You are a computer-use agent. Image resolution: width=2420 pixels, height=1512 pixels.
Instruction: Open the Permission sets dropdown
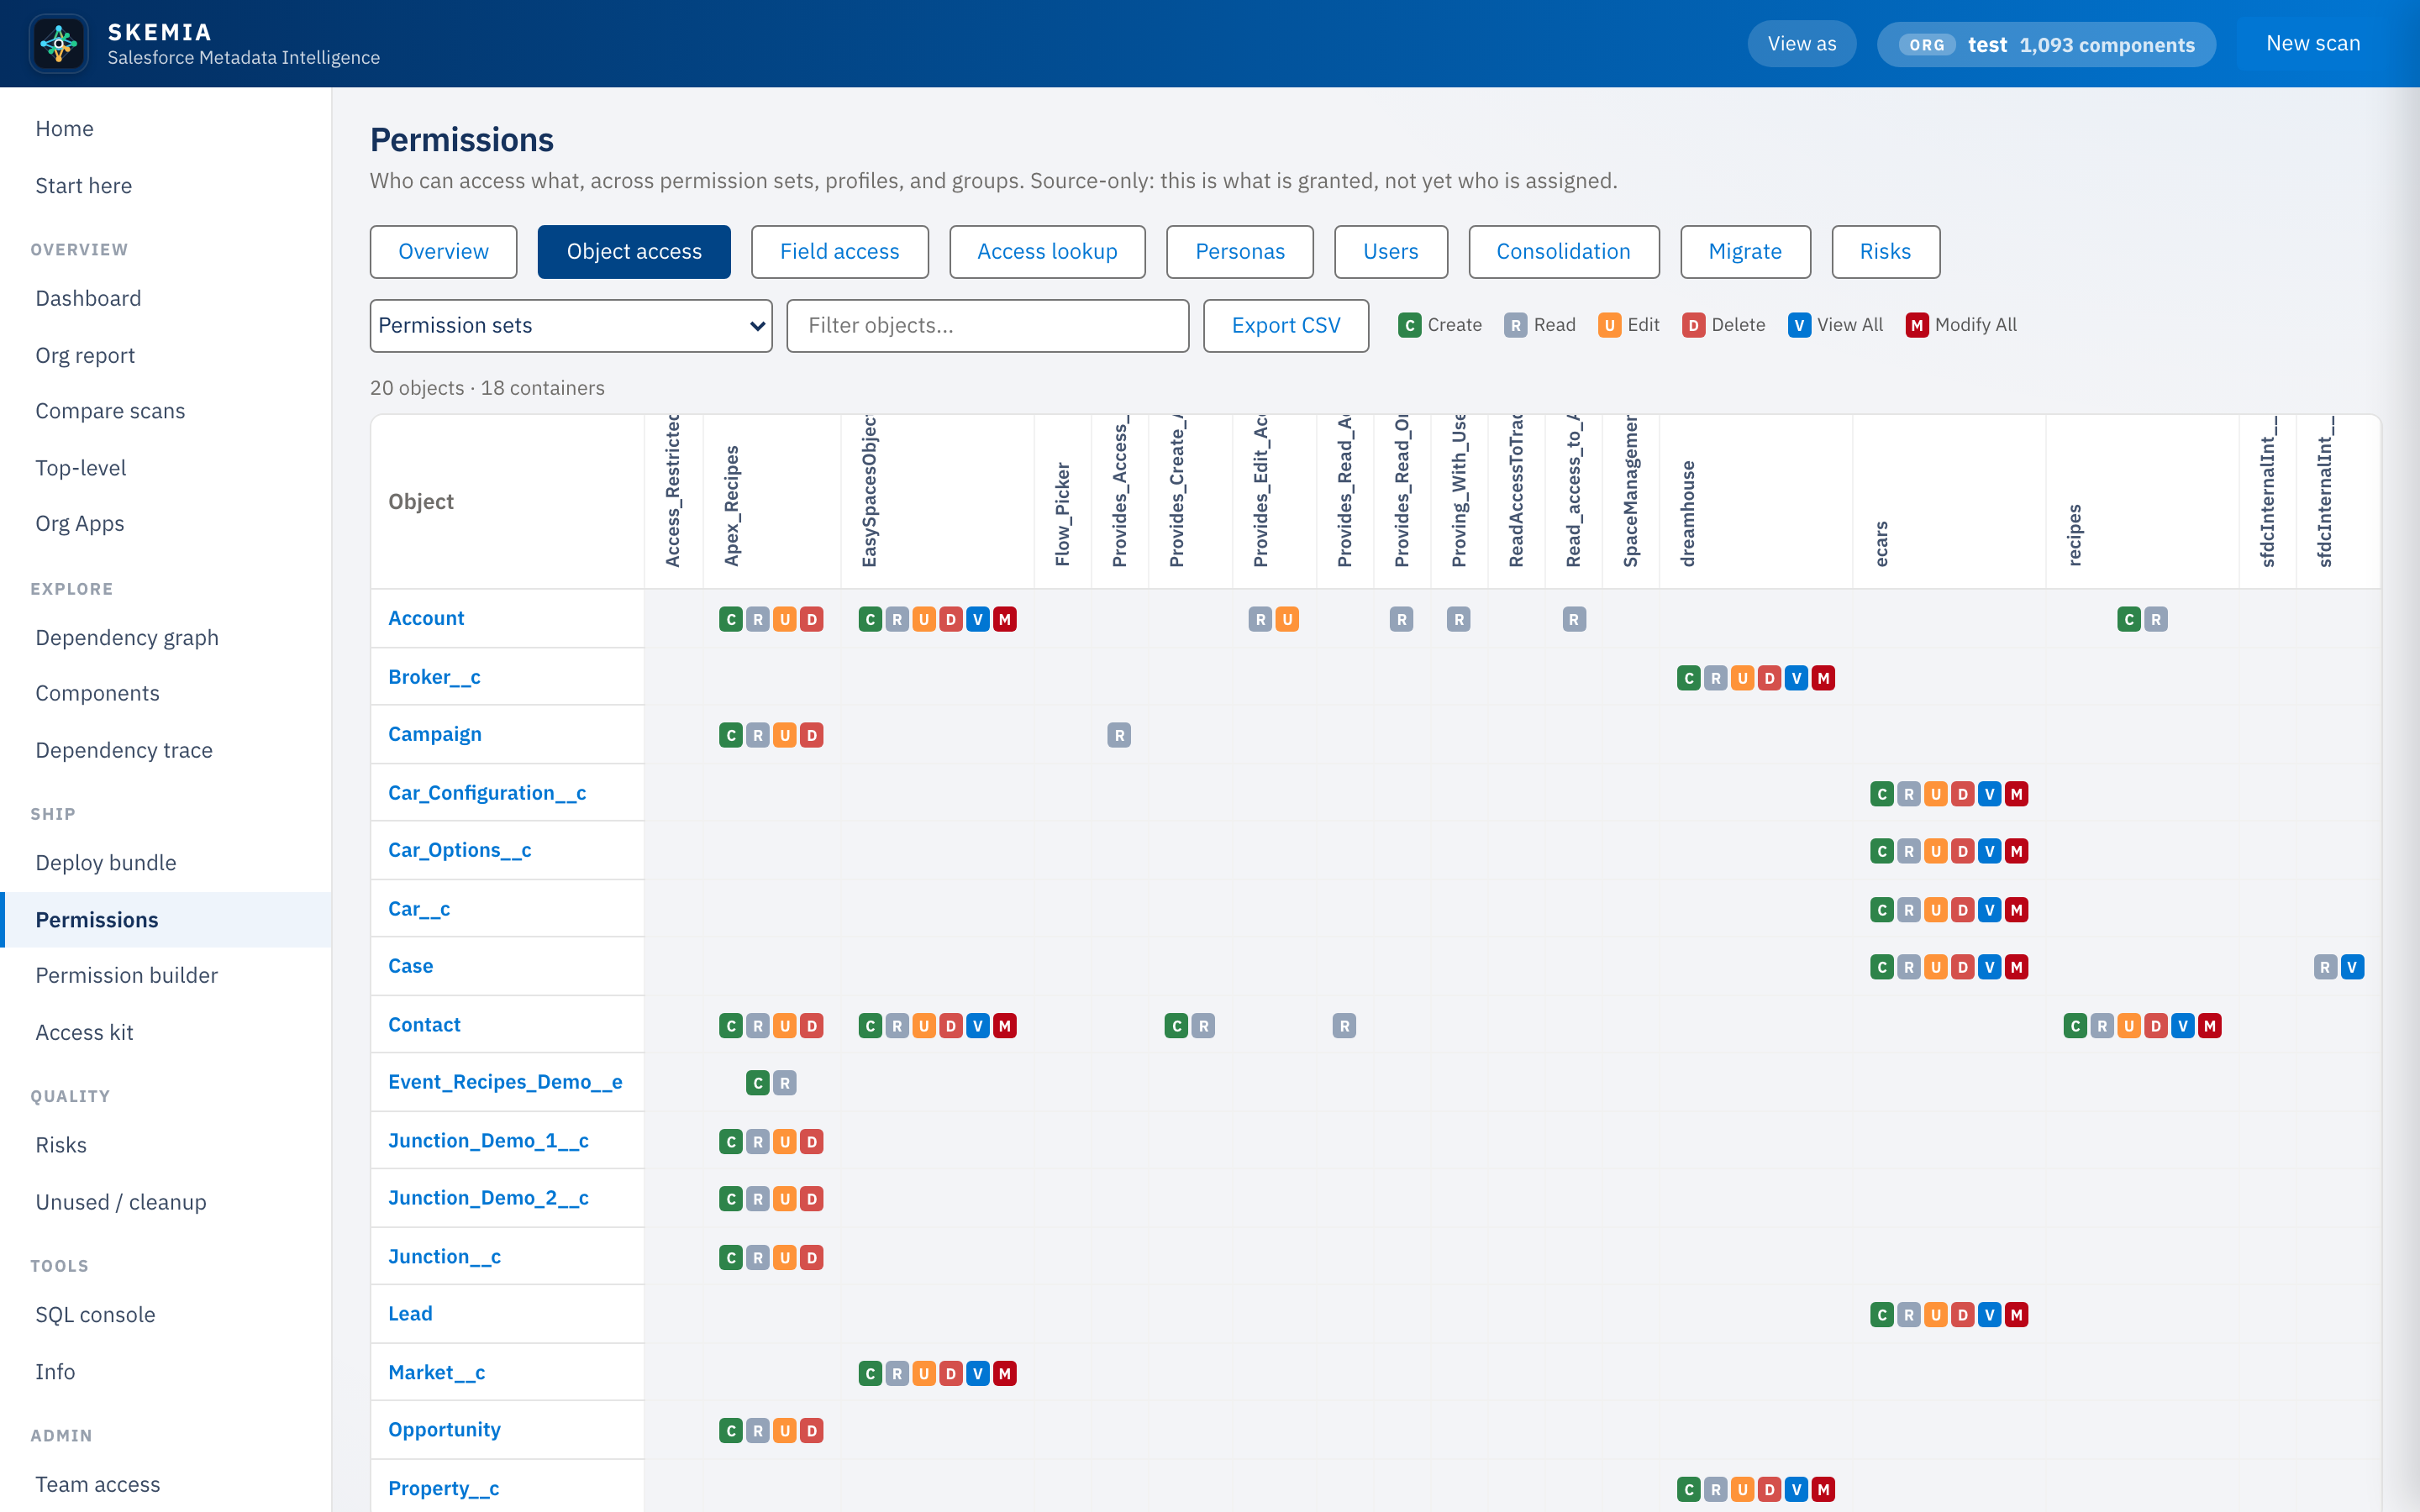point(571,325)
